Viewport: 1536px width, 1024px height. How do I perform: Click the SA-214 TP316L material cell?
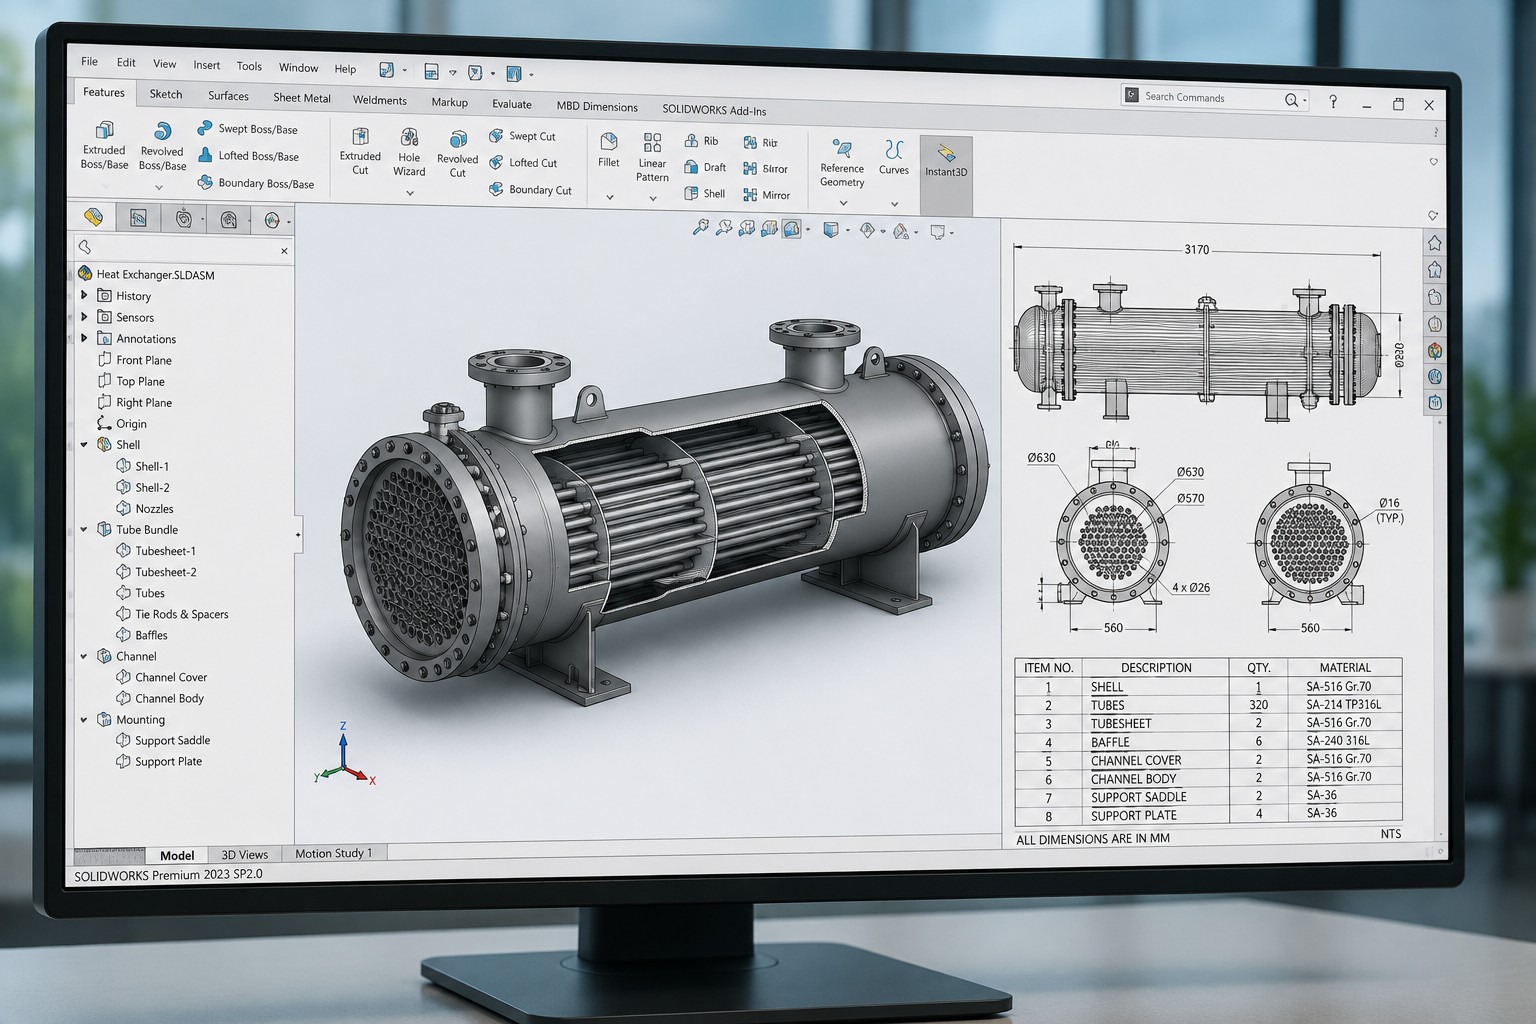coord(1343,704)
